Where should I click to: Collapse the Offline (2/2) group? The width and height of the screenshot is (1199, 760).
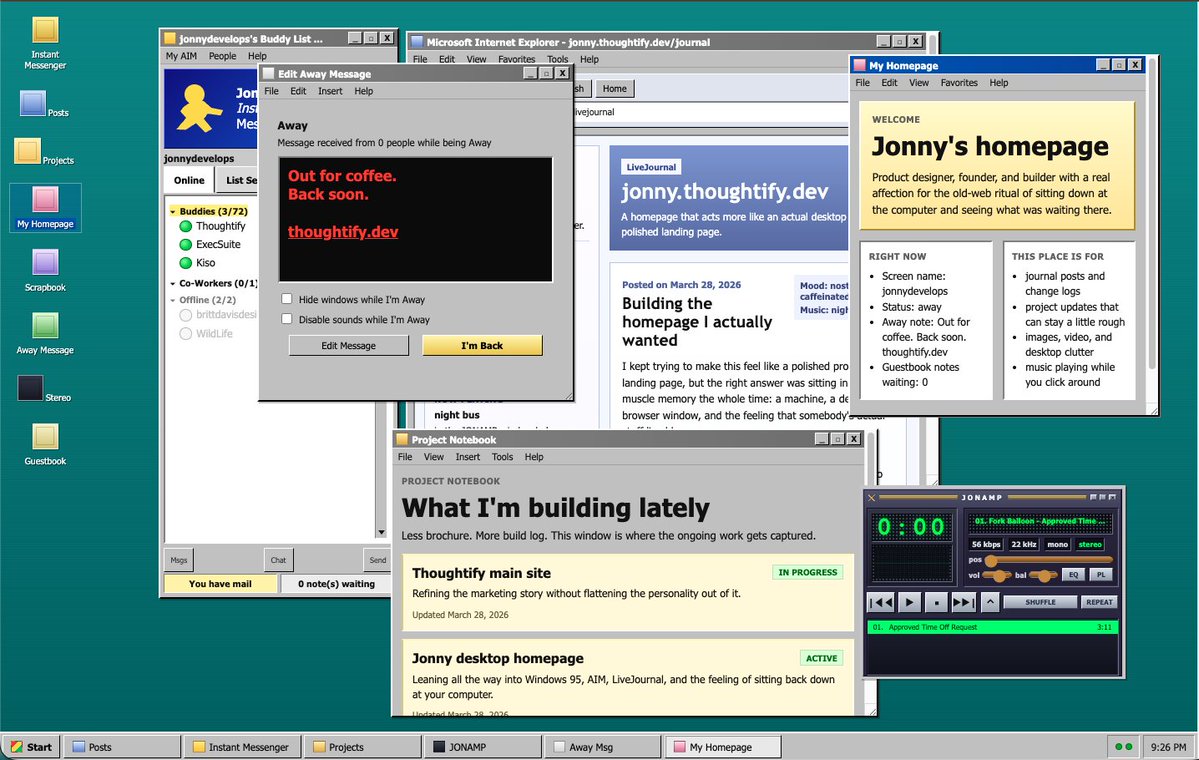[173, 300]
